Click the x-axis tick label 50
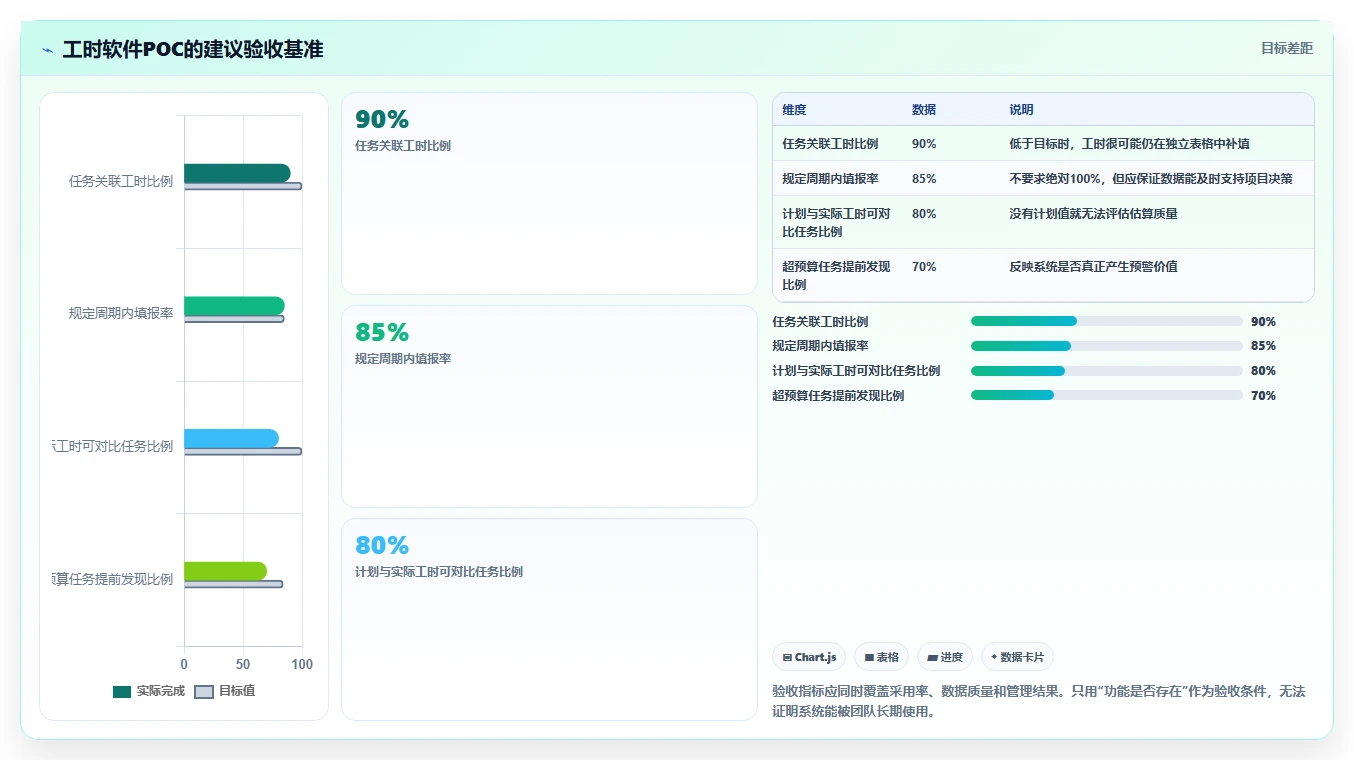 243,664
